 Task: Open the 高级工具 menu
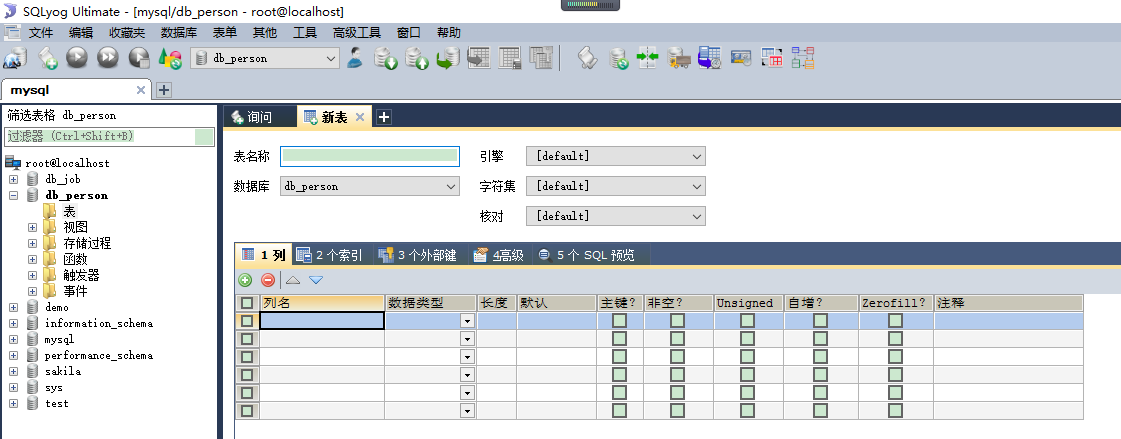click(357, 33)
